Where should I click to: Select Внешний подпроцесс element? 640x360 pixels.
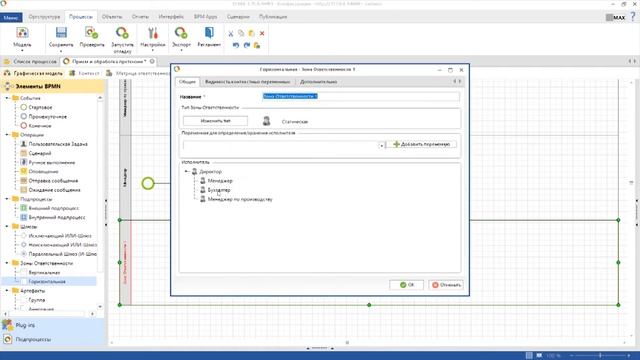[53, 209]
